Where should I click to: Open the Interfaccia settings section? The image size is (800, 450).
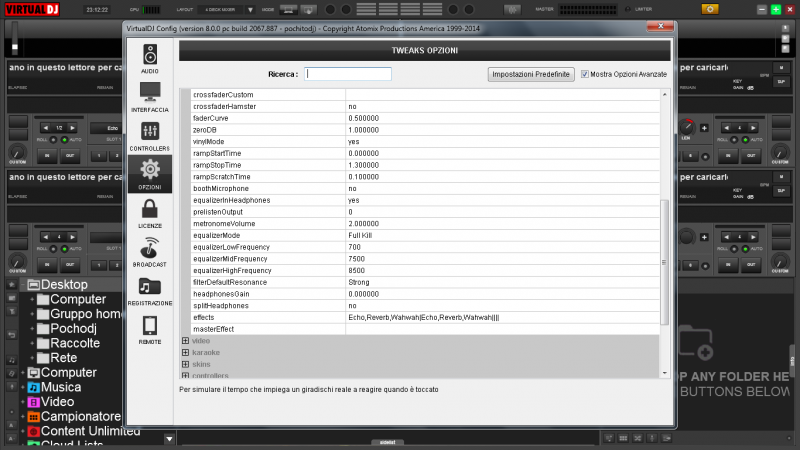pyautogui.click(x=149, y=97)
